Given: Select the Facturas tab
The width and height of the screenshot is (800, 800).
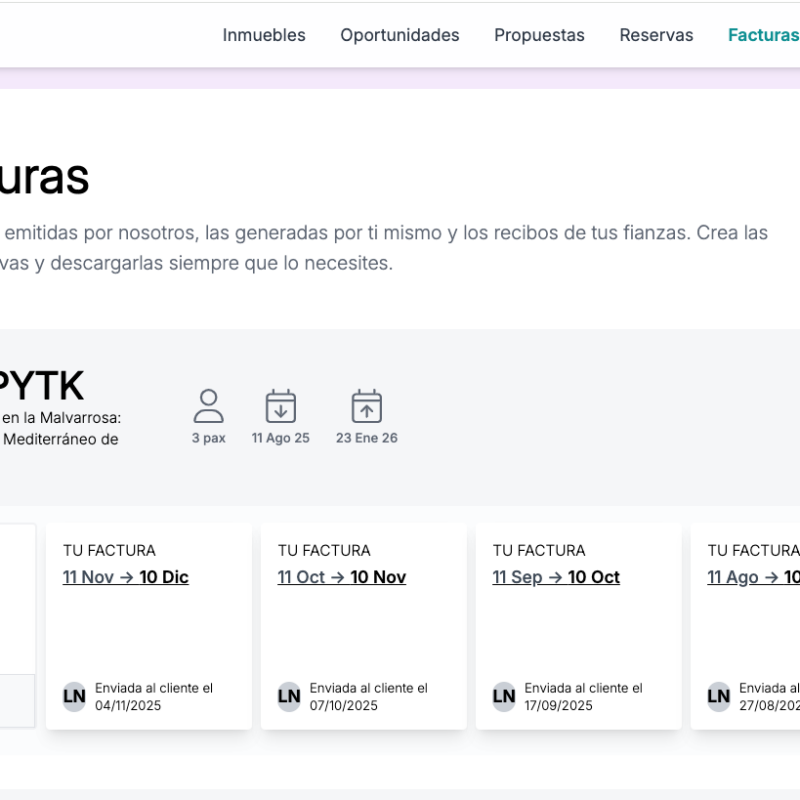Looking at the screenshot, I should (x=763, y=35).
